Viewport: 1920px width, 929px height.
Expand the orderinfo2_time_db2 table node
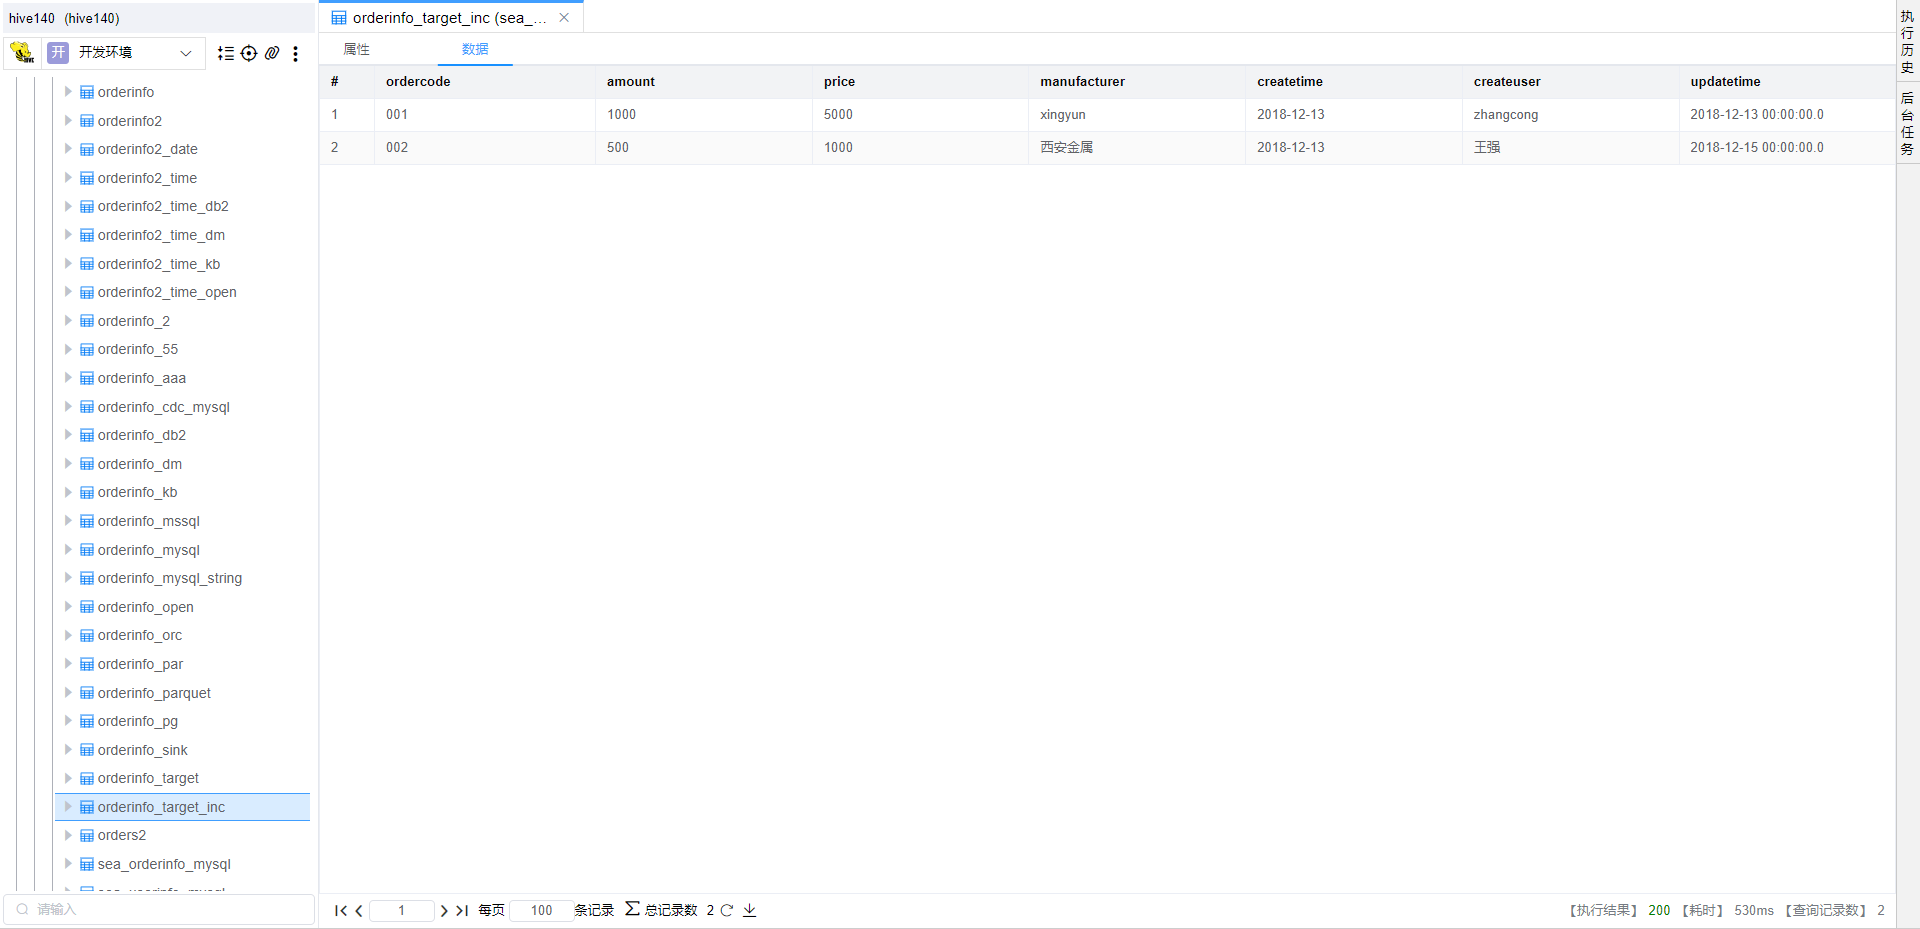68,206
